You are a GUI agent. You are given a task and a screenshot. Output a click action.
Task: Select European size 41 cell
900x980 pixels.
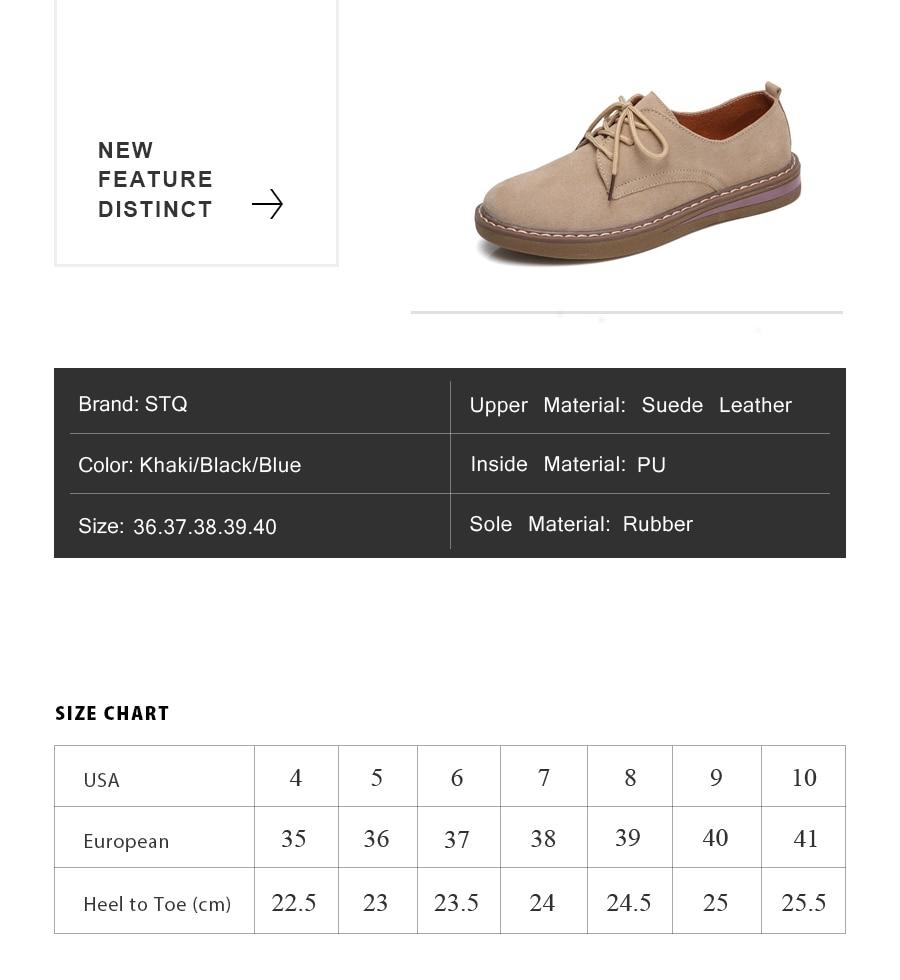[x=803, y=838]
